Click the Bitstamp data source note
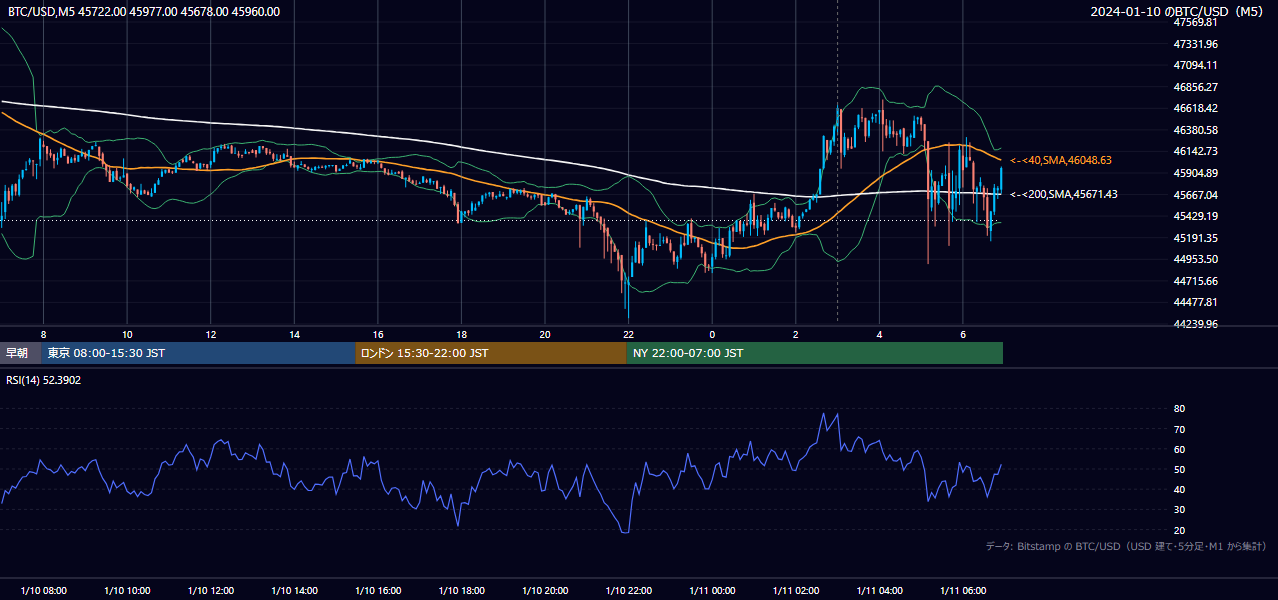The width and height of the screenshot is (1278, 600). pos(1126,546)
